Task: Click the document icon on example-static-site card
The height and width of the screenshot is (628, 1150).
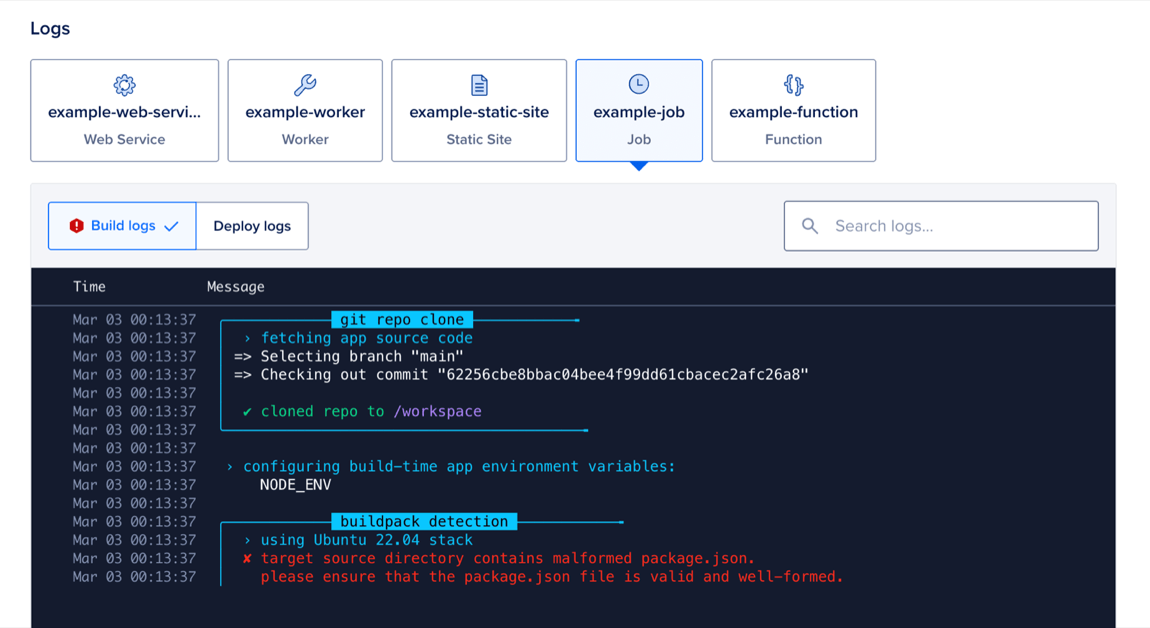Action: point(478,85)
